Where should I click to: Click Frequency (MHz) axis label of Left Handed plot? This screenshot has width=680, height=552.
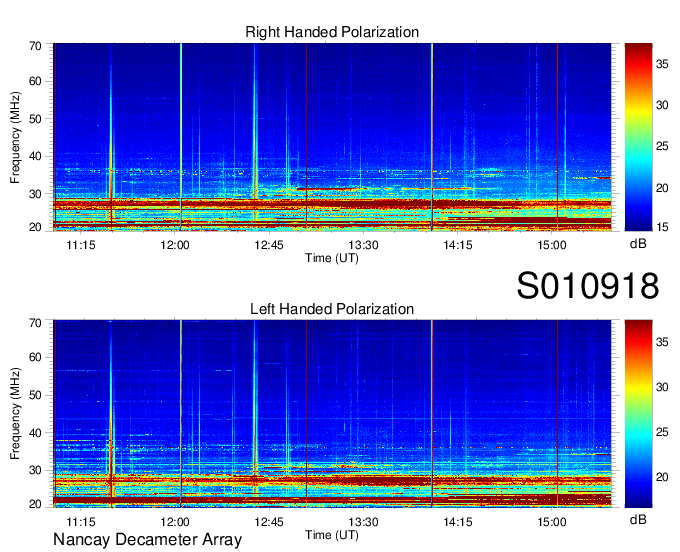15,414
